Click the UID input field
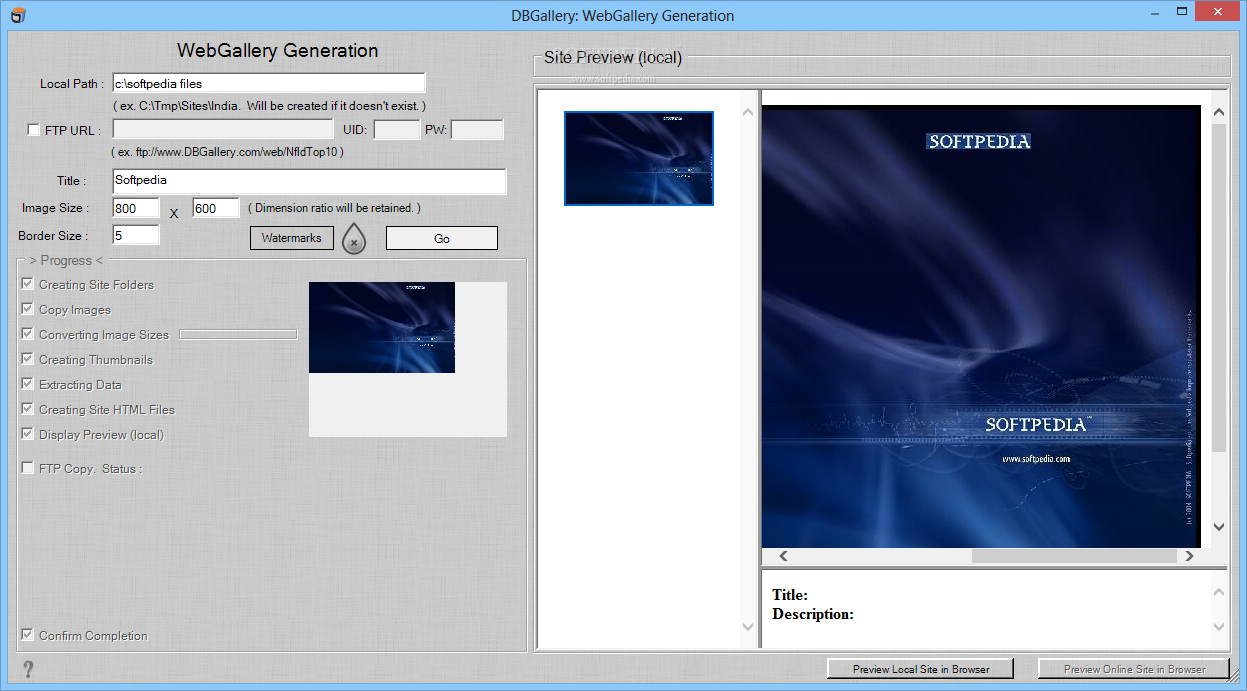This screenshot has width=1247, height=691. [397, 130]
